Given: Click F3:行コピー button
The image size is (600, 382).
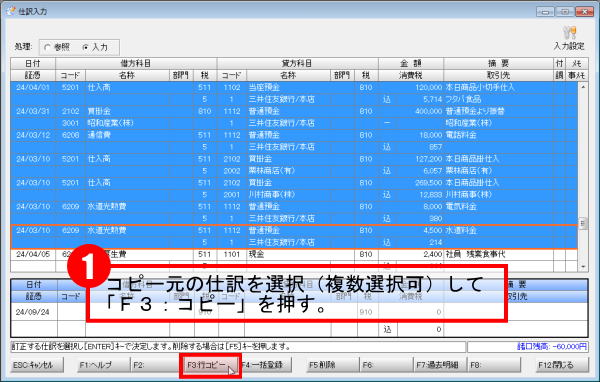Looking at the screenshot, I should point(210,365).
